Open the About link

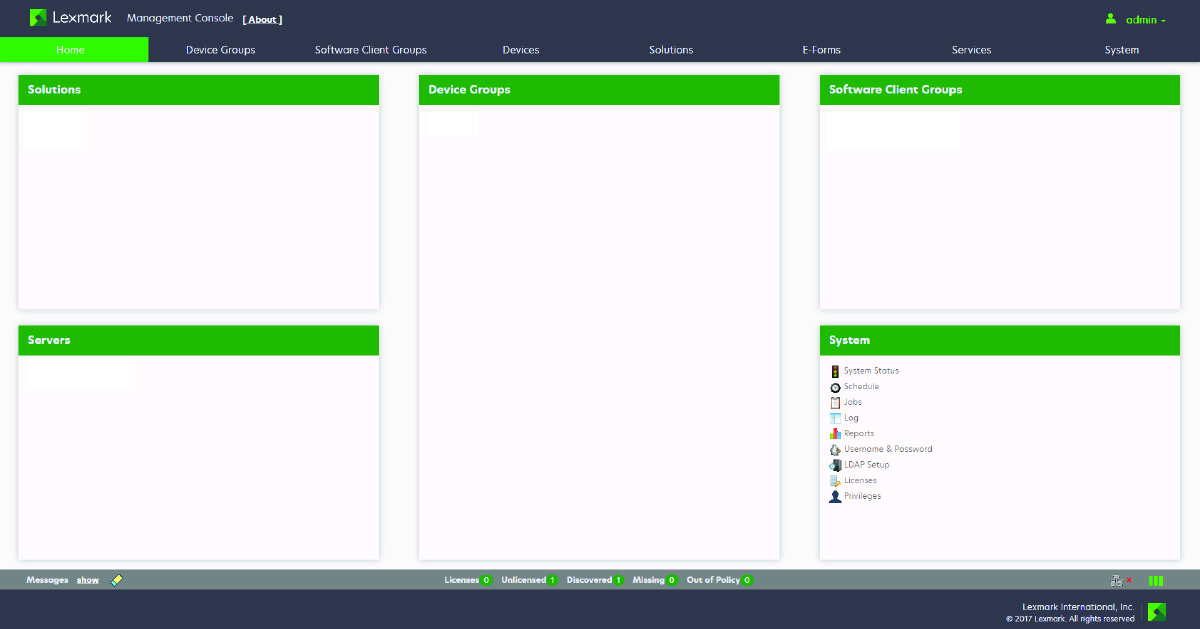click(262, 20)
